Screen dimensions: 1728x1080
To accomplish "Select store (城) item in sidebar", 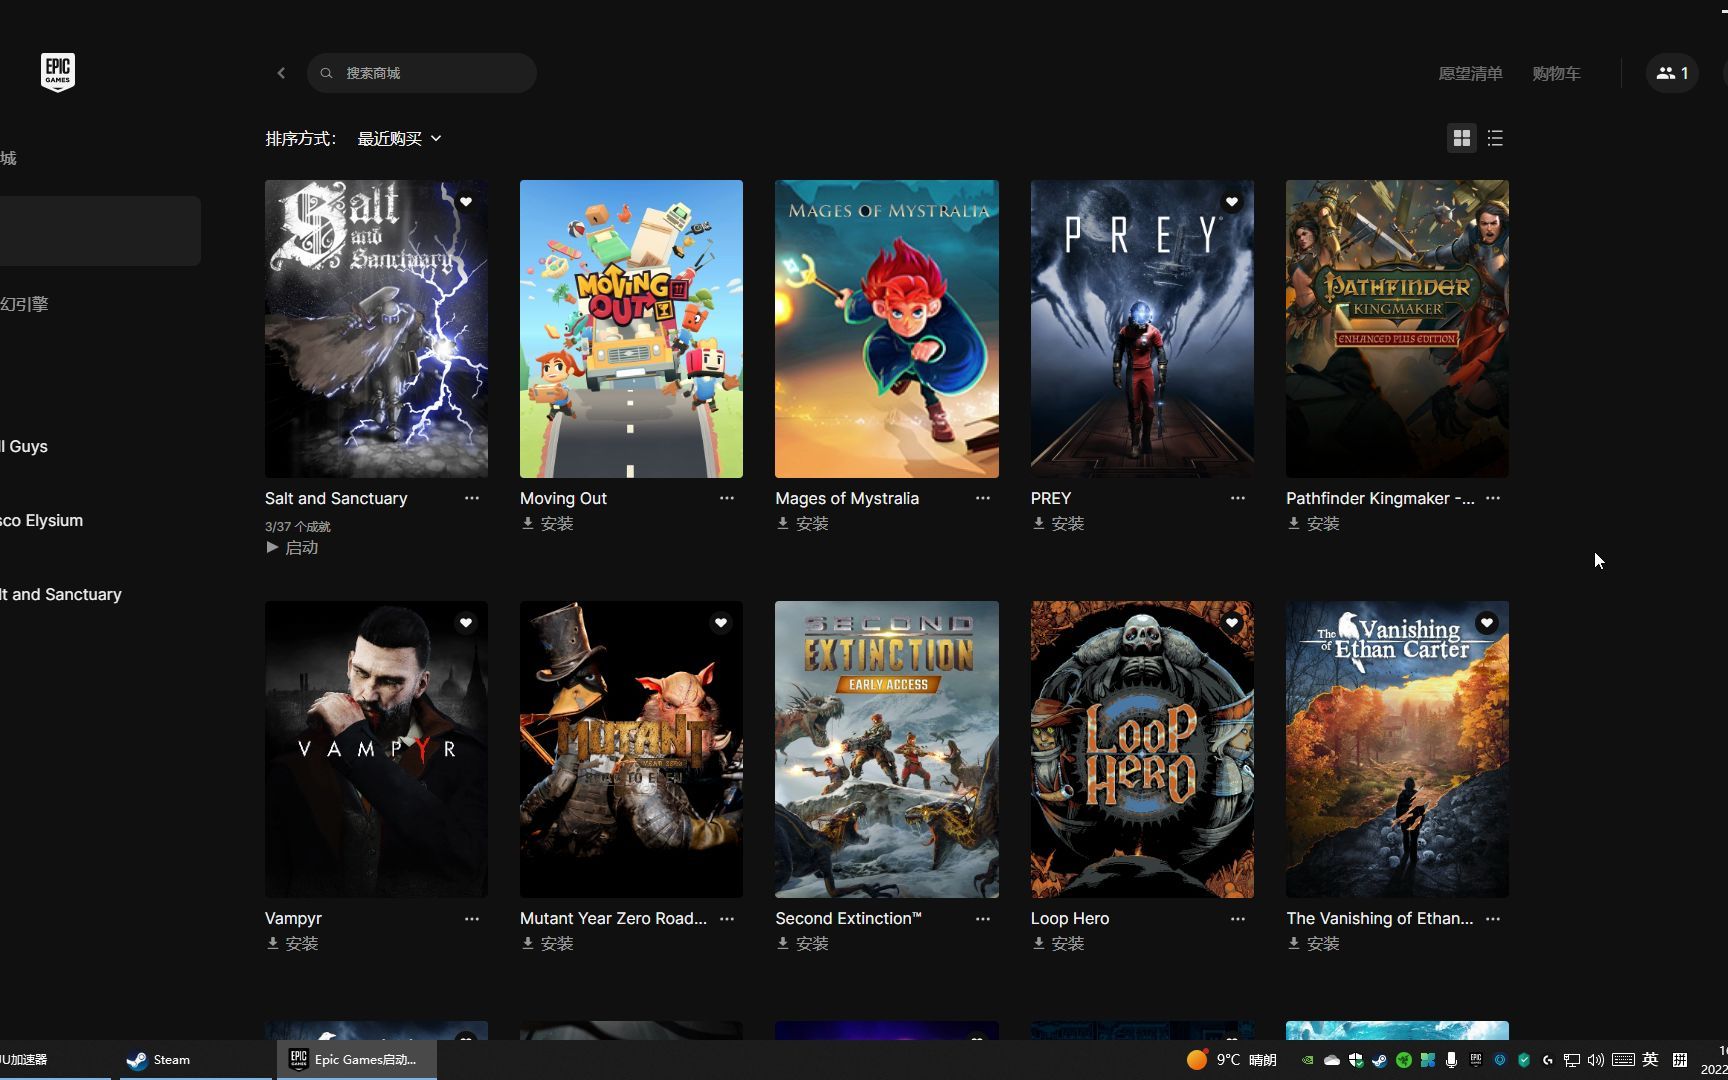I will click(8, 158).
